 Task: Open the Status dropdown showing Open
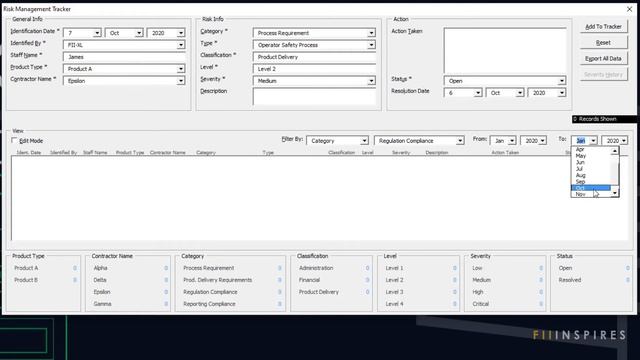click(x=562, y=81)
